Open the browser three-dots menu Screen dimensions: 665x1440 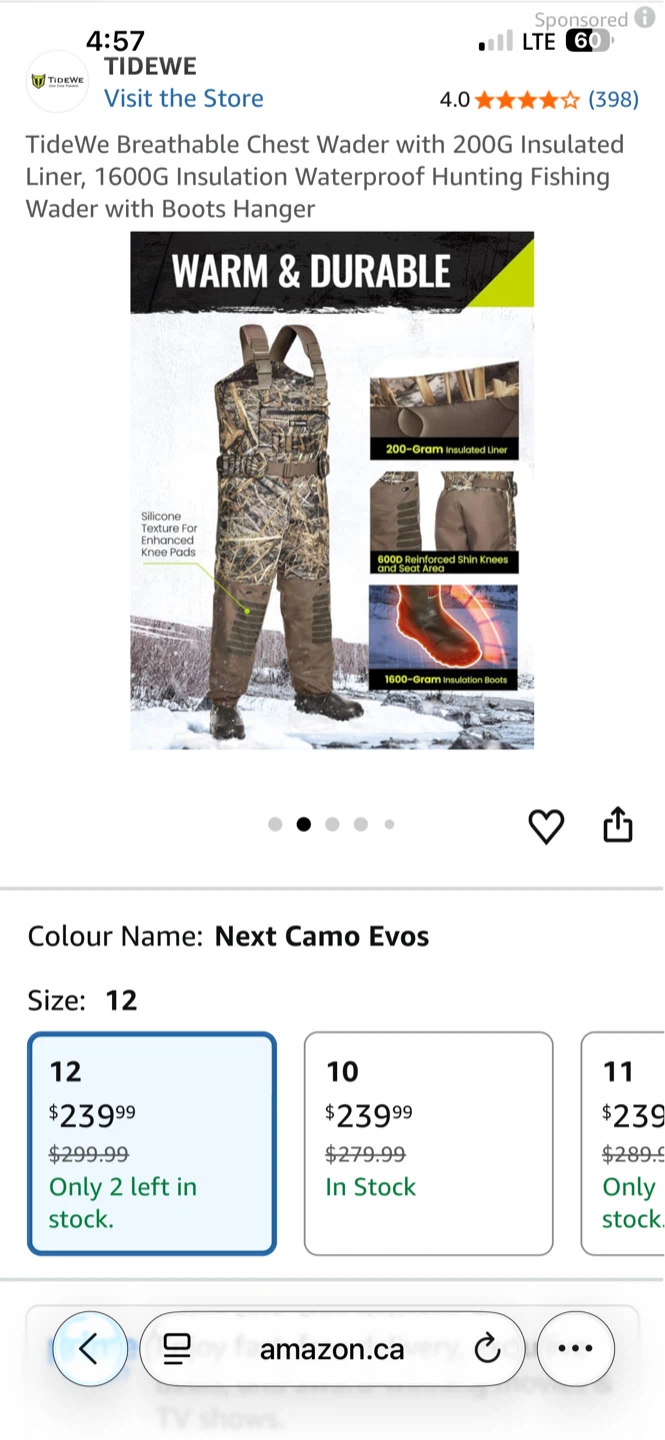(575, 1349)
